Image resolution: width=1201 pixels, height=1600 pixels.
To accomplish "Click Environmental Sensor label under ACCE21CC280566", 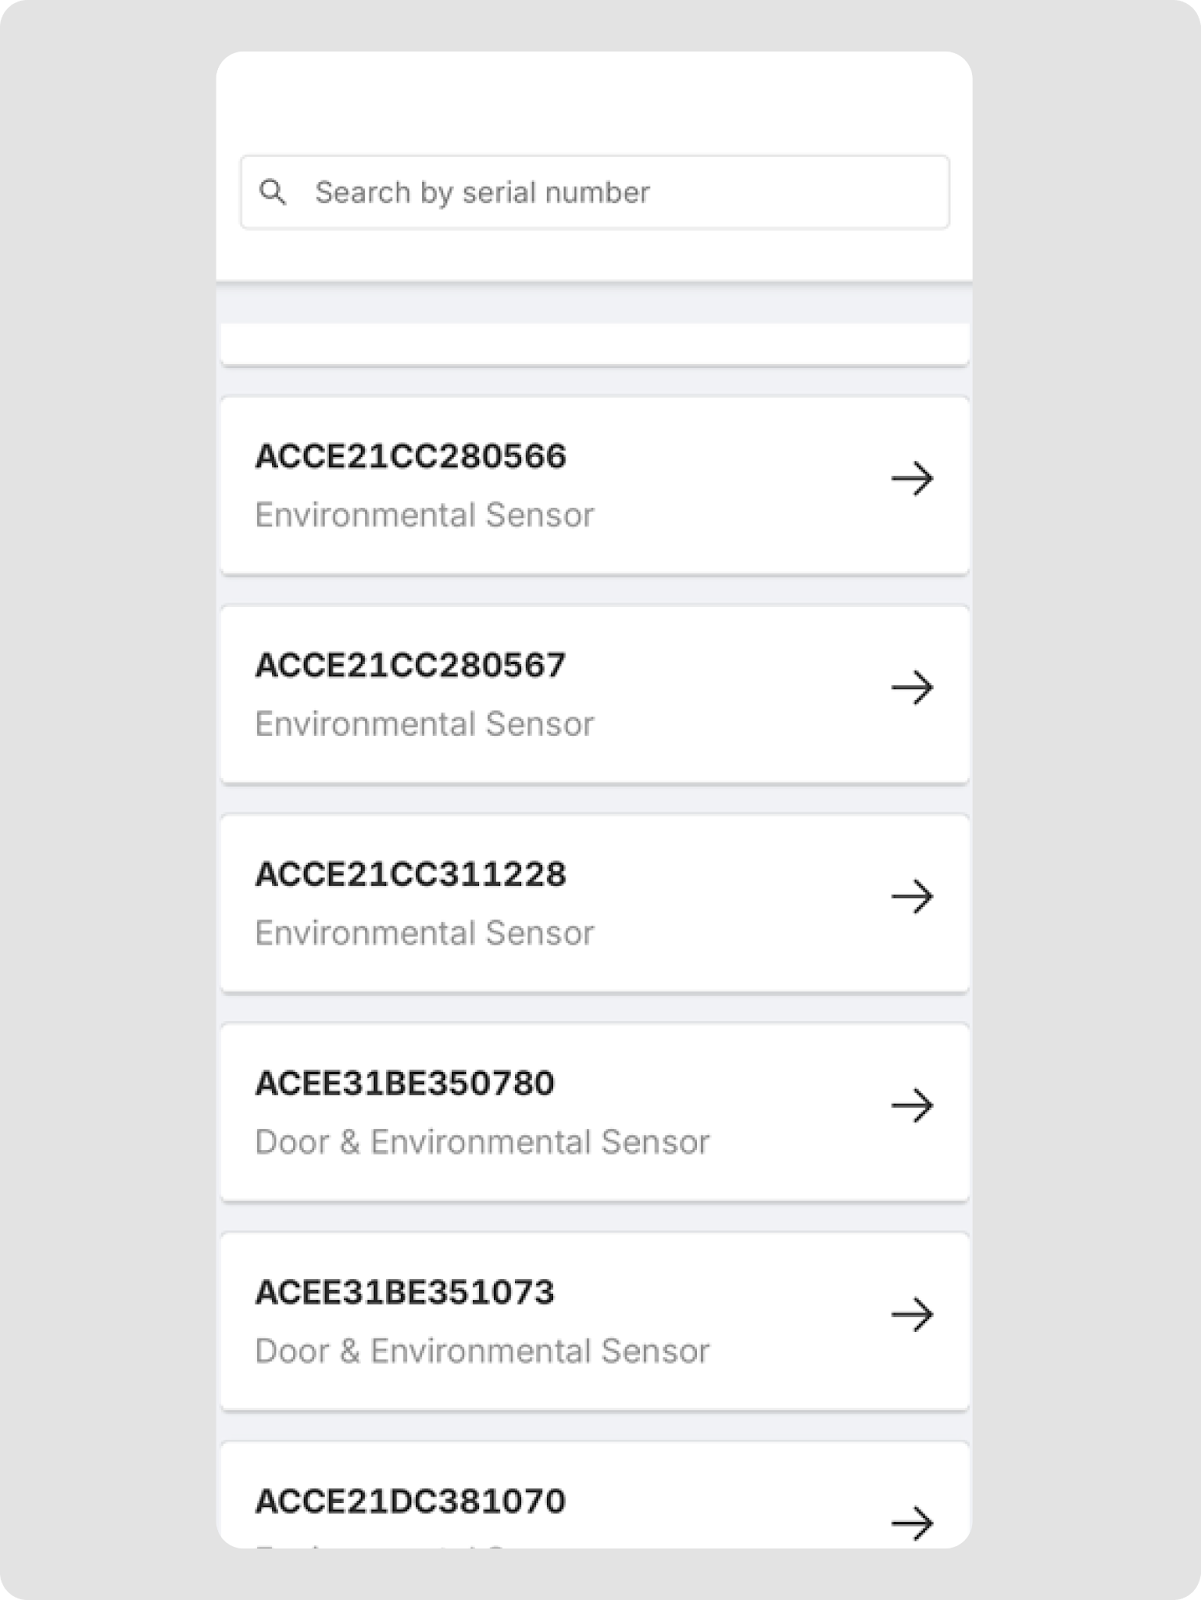I will coord(424,515).
